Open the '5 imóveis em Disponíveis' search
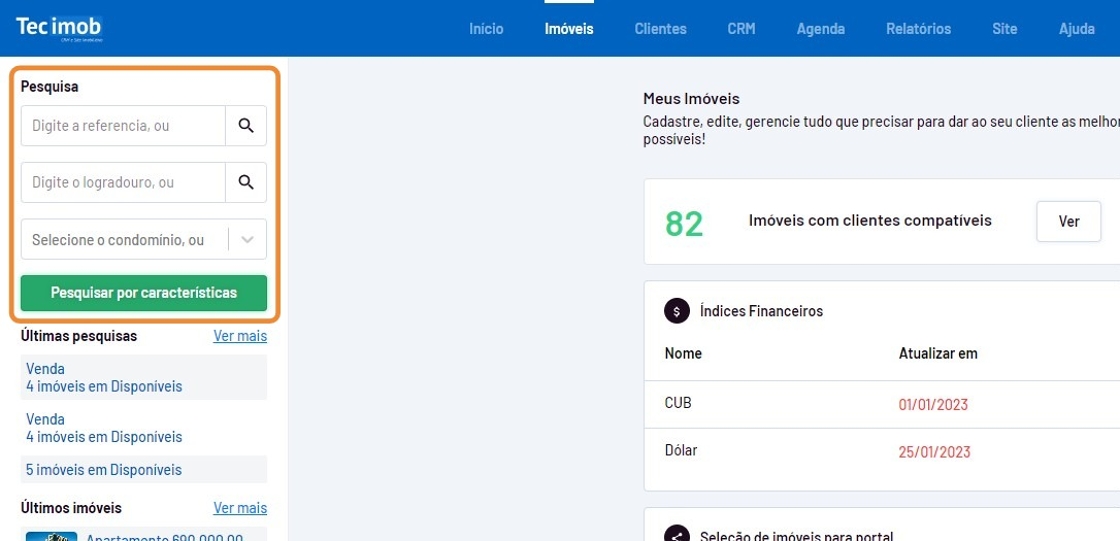This screenshot has width=1120, height=541. [x=104, y=470]
